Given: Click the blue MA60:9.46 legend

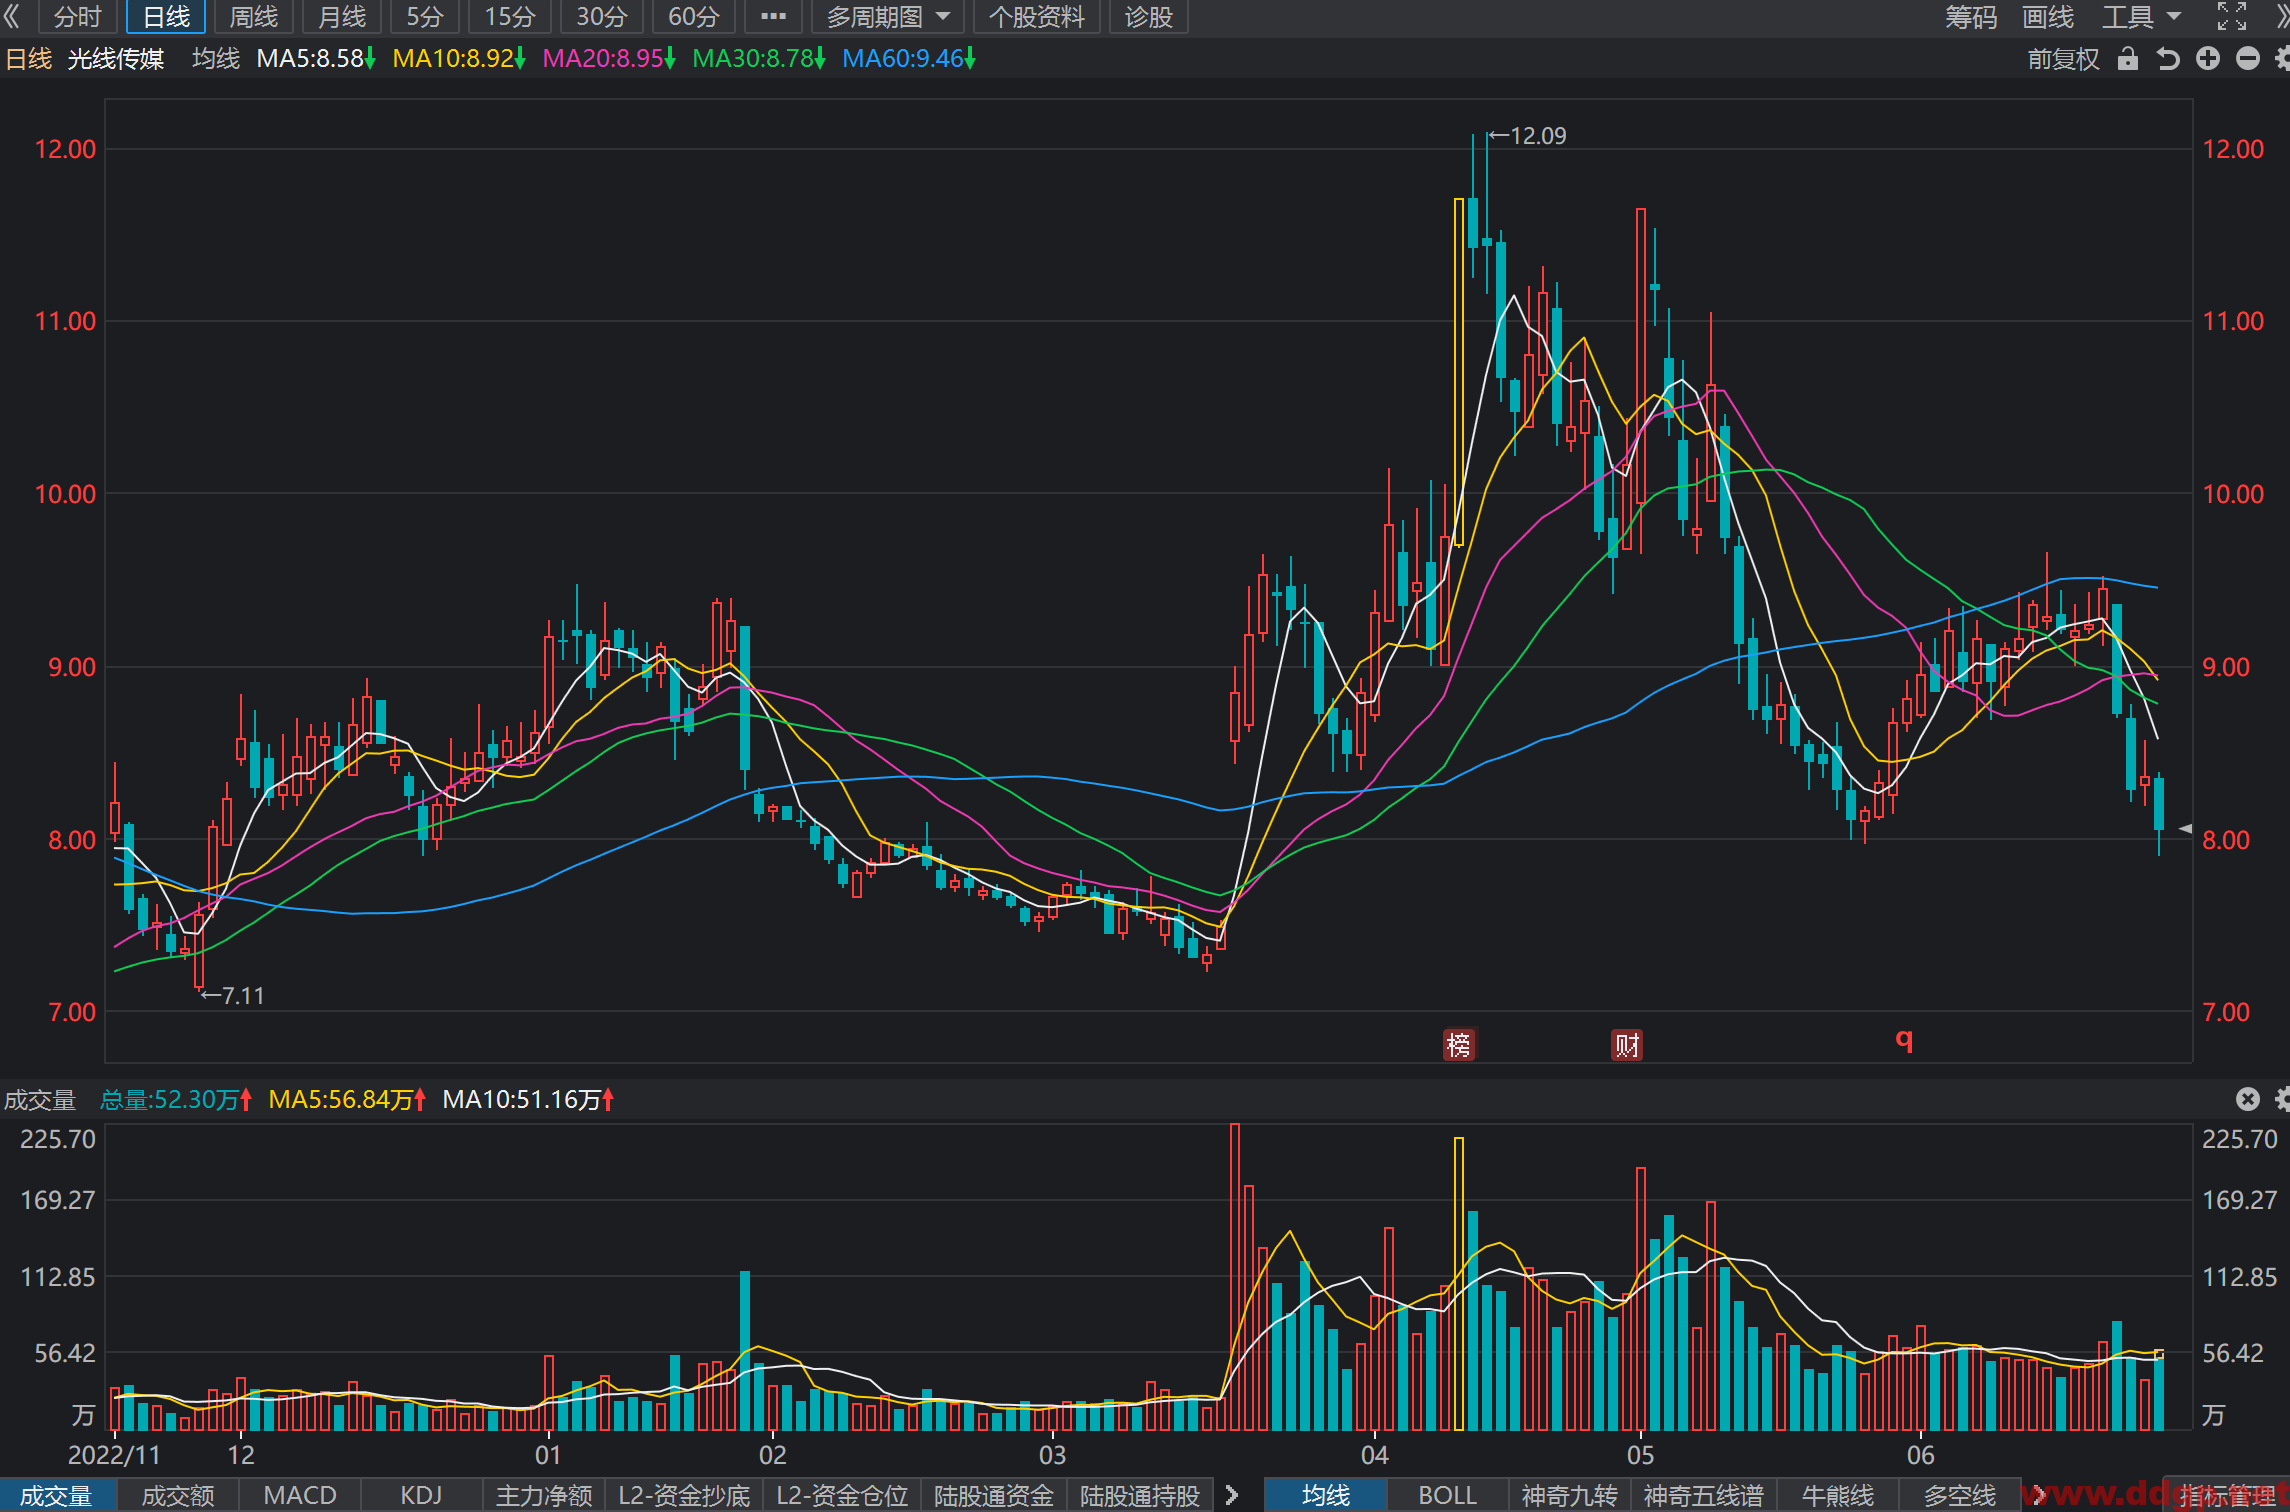Looking at the screenshot, I should click(909, 59).
